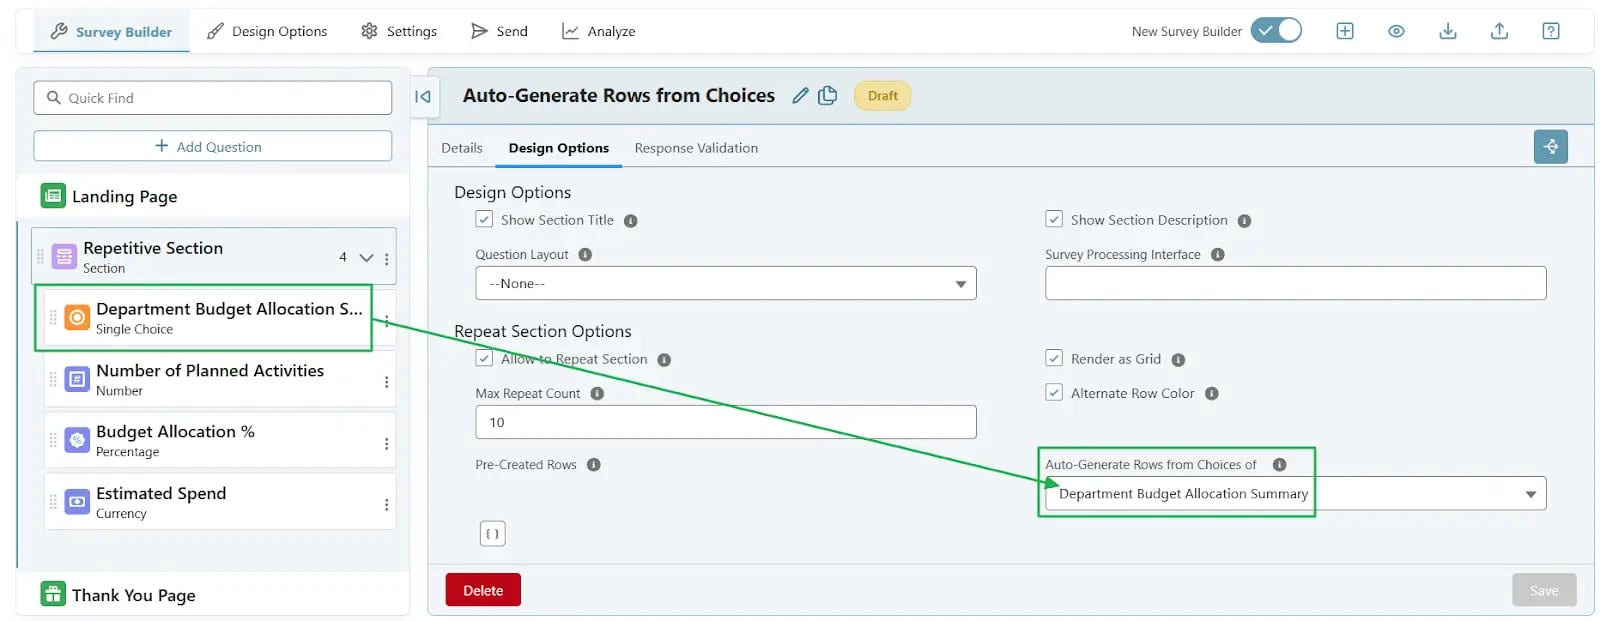Image resolution: width=1600 pixels, height=621 pixels.
Task: Switch to Design Options in top navigation
Action: (267, 32)
